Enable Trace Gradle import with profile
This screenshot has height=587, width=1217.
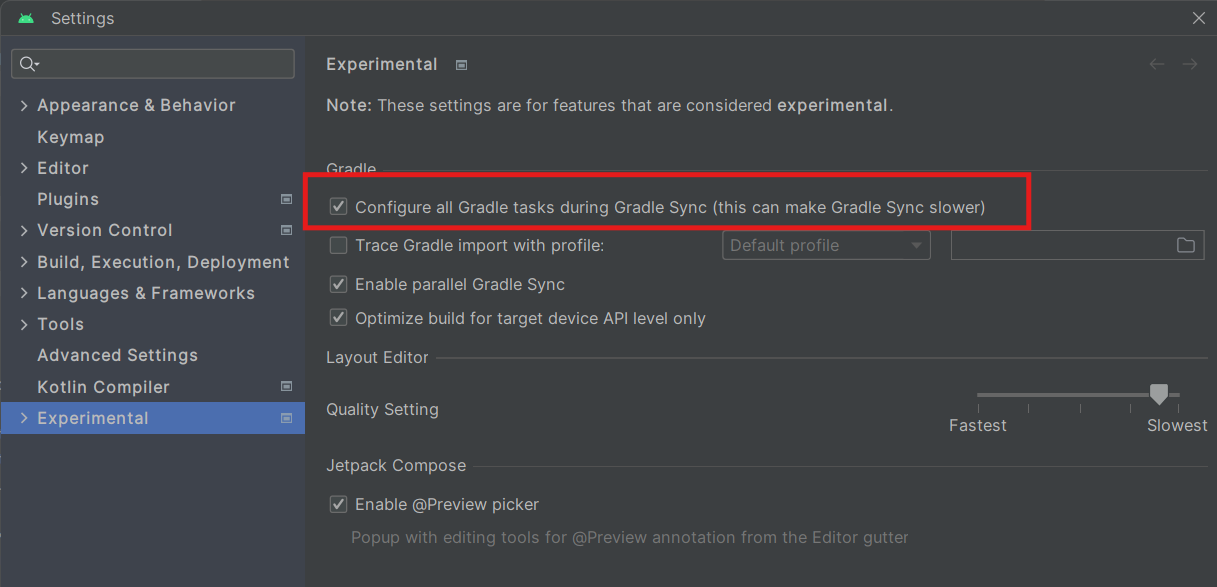(x=338, y=245)
